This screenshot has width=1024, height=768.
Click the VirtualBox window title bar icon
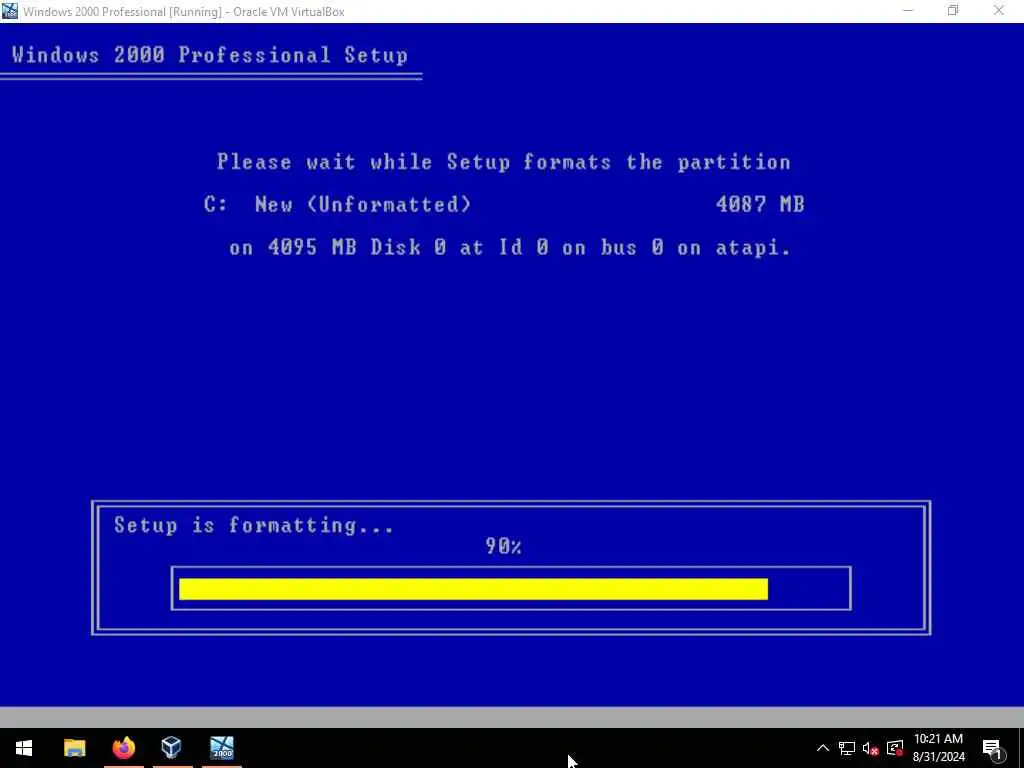coord(9,11)
